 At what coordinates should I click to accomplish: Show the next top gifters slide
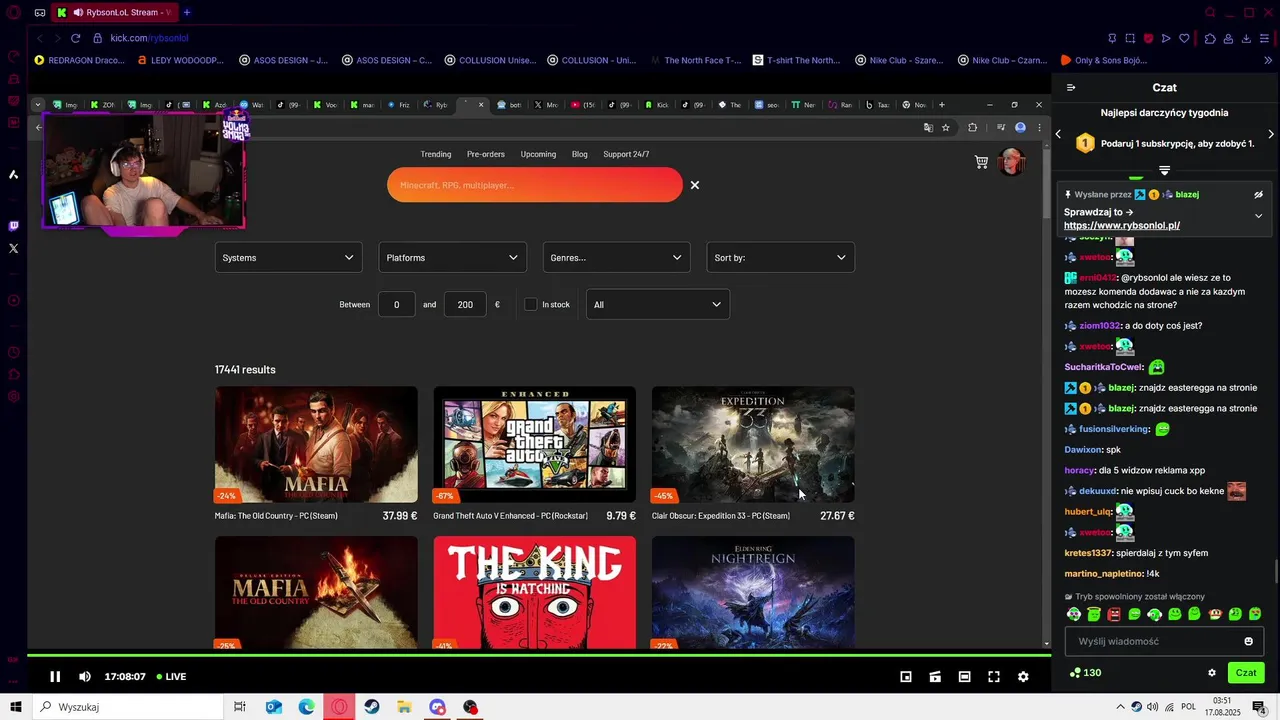(x=1271, y=134)
